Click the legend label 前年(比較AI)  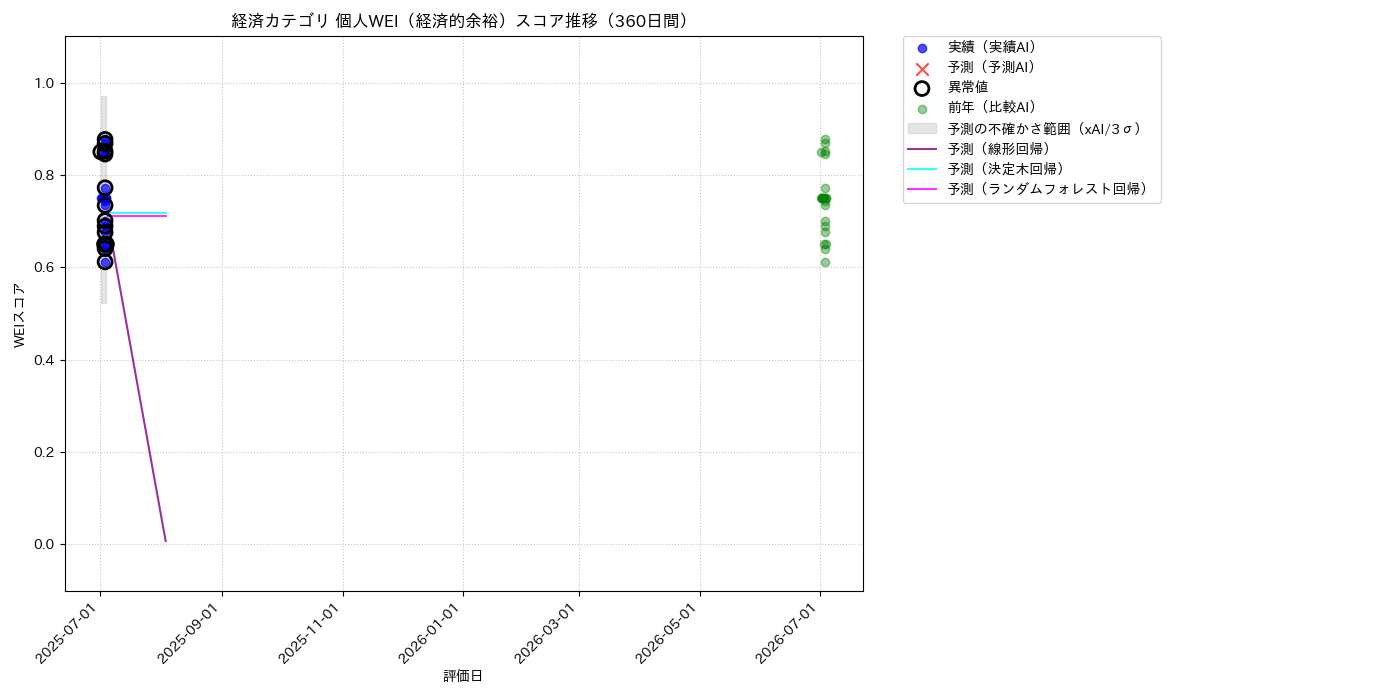[995, 108]
